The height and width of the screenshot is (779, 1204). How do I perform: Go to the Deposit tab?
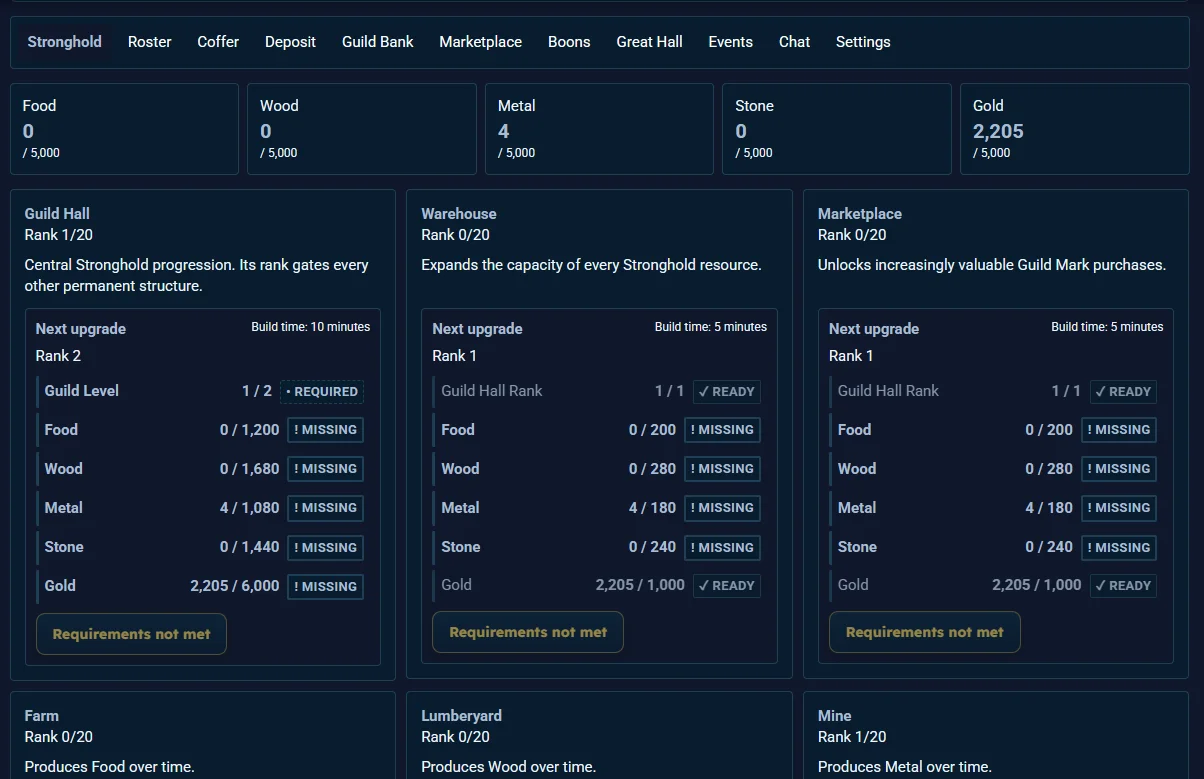pos(290,42)
